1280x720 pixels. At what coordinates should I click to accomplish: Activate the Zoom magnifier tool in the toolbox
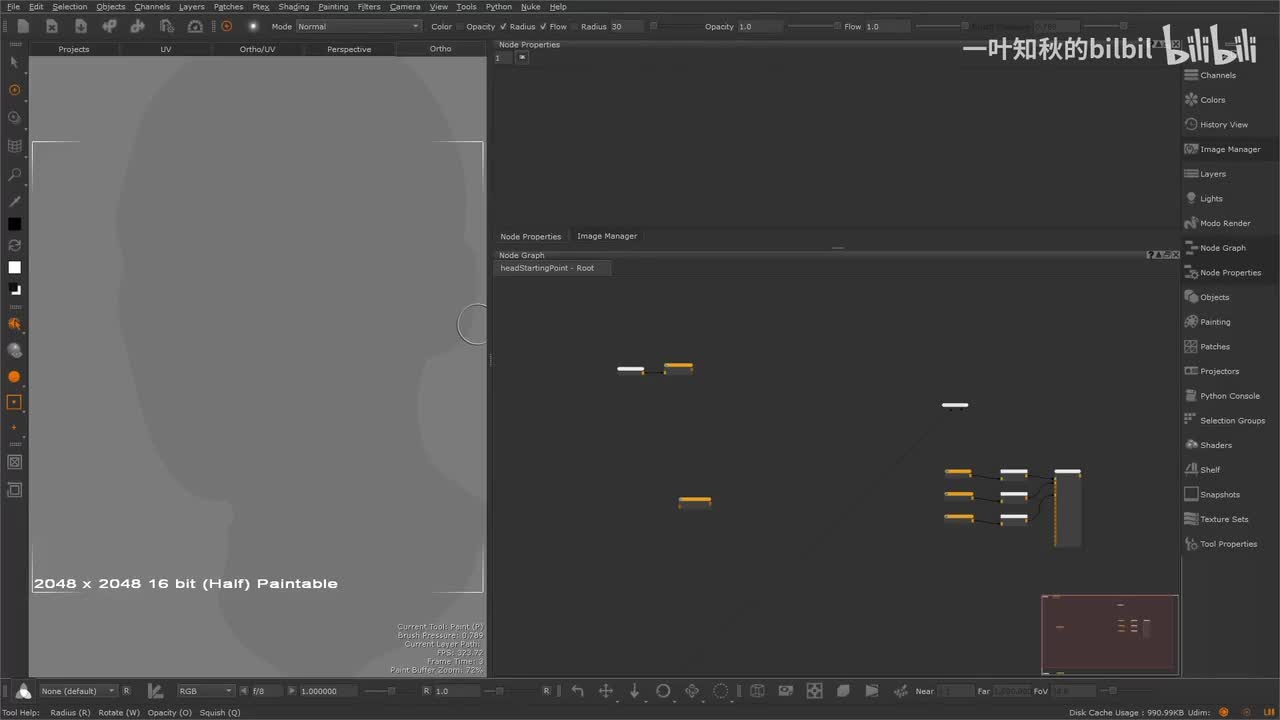point(14,175)
